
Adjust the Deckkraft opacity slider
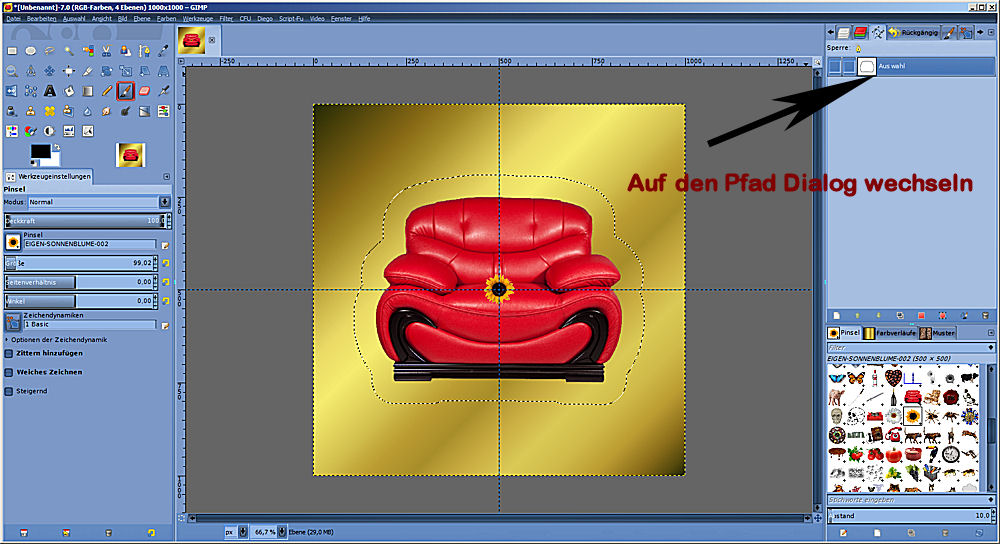pos(85,221)
